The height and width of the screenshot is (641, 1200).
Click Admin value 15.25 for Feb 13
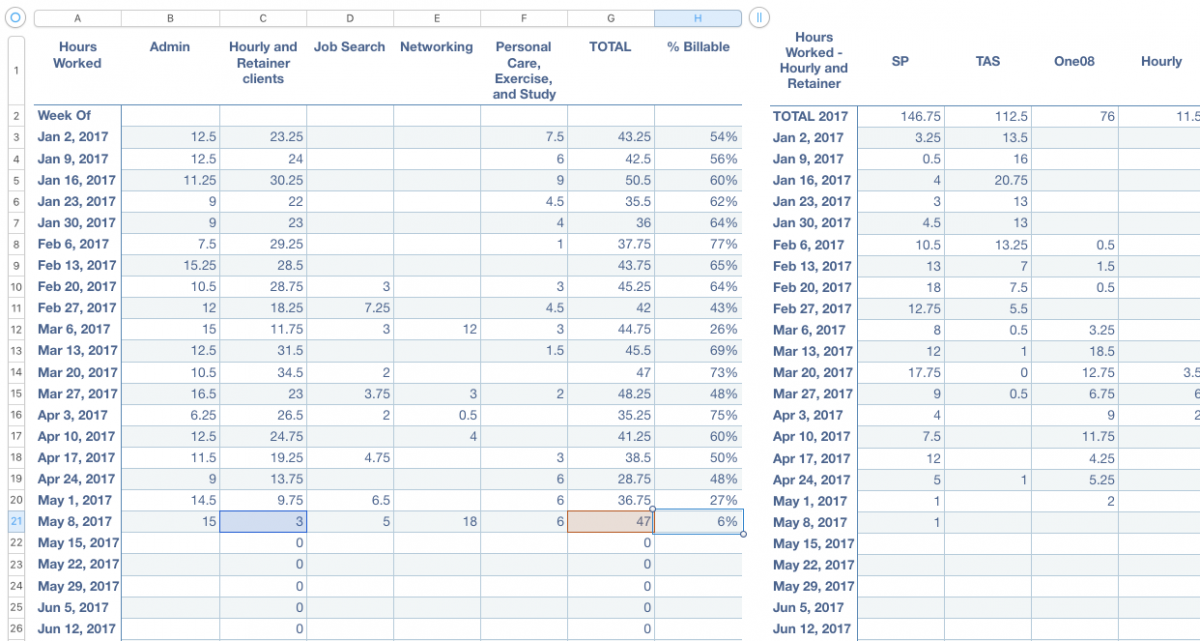tap(170, 265)
